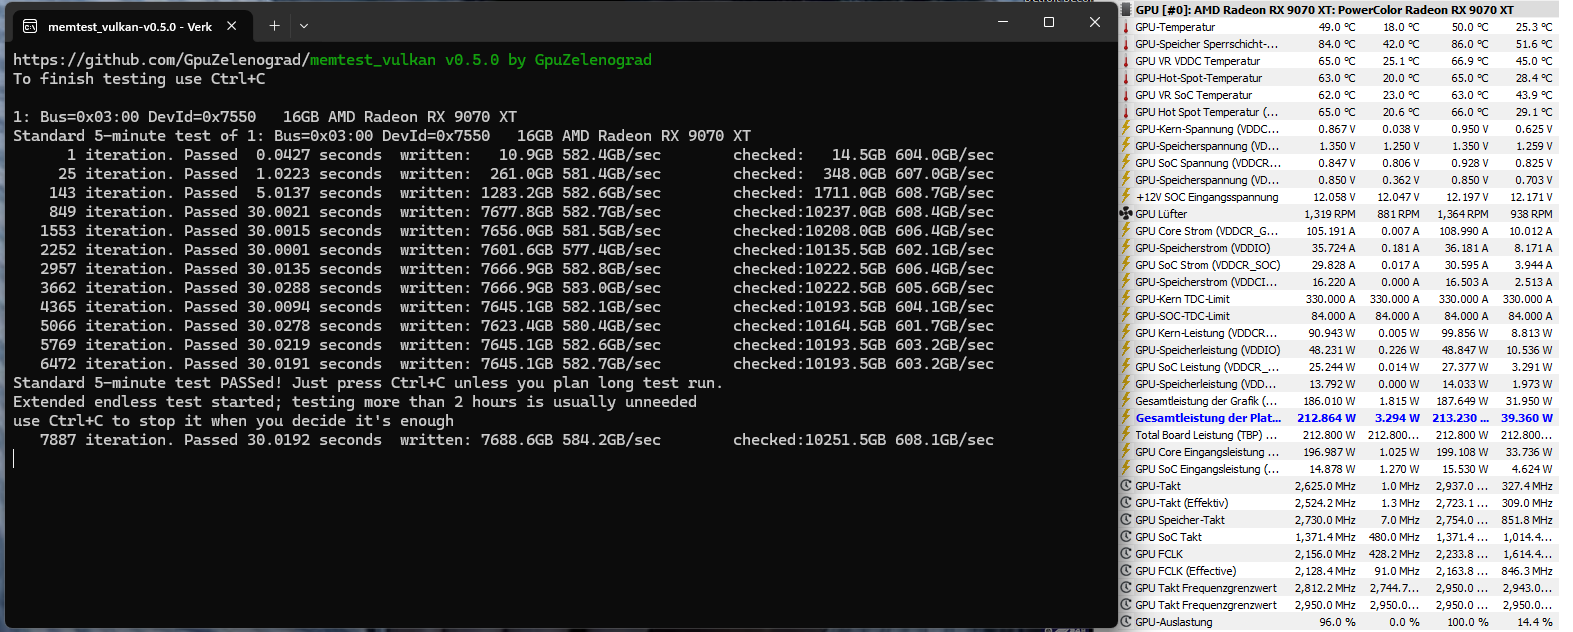1573x632 pixels.
Task: Click the 849 iteration result line
Action: (520, 212)
